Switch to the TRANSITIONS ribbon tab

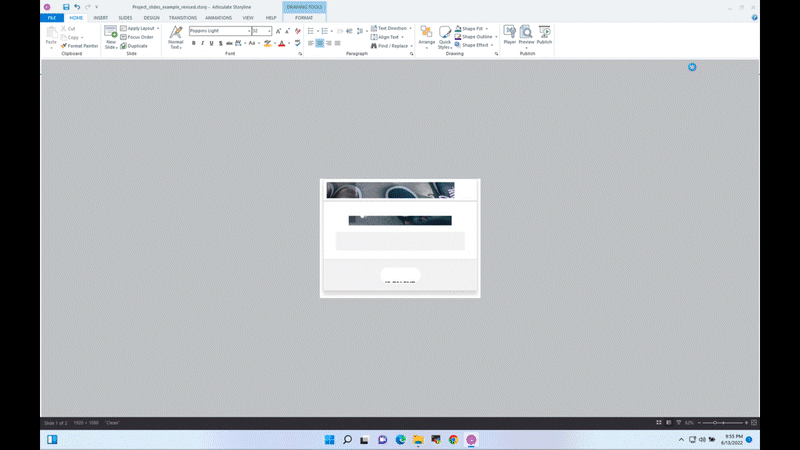(183, 18)
